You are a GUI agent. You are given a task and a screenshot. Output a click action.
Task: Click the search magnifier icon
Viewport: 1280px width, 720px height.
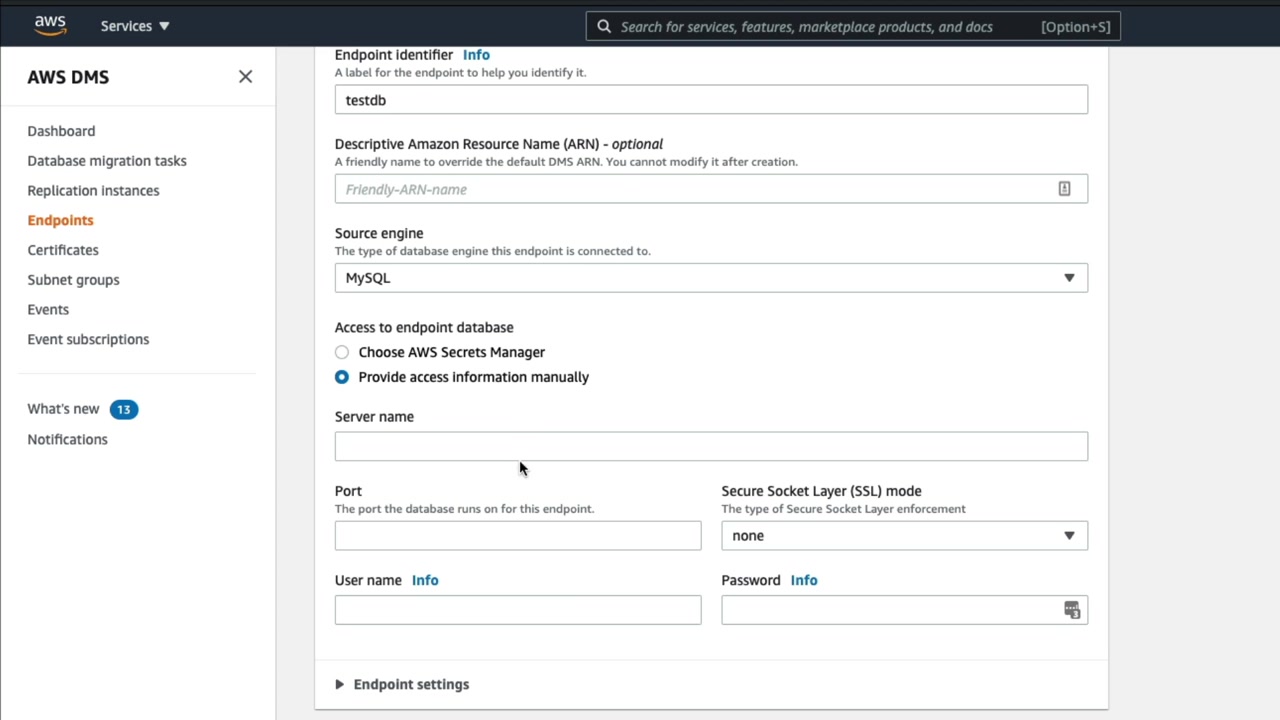tap(604, 27)
